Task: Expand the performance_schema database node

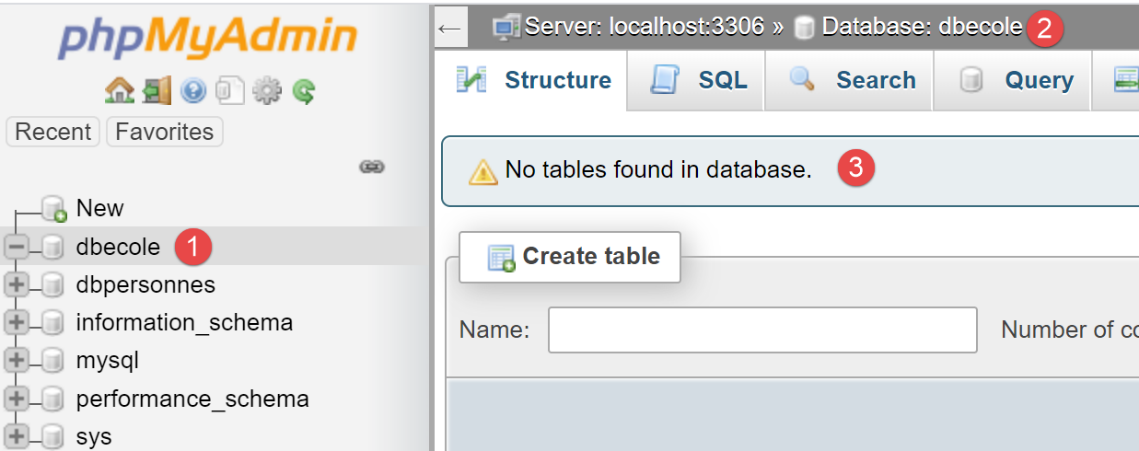Action: click(16, 399)
